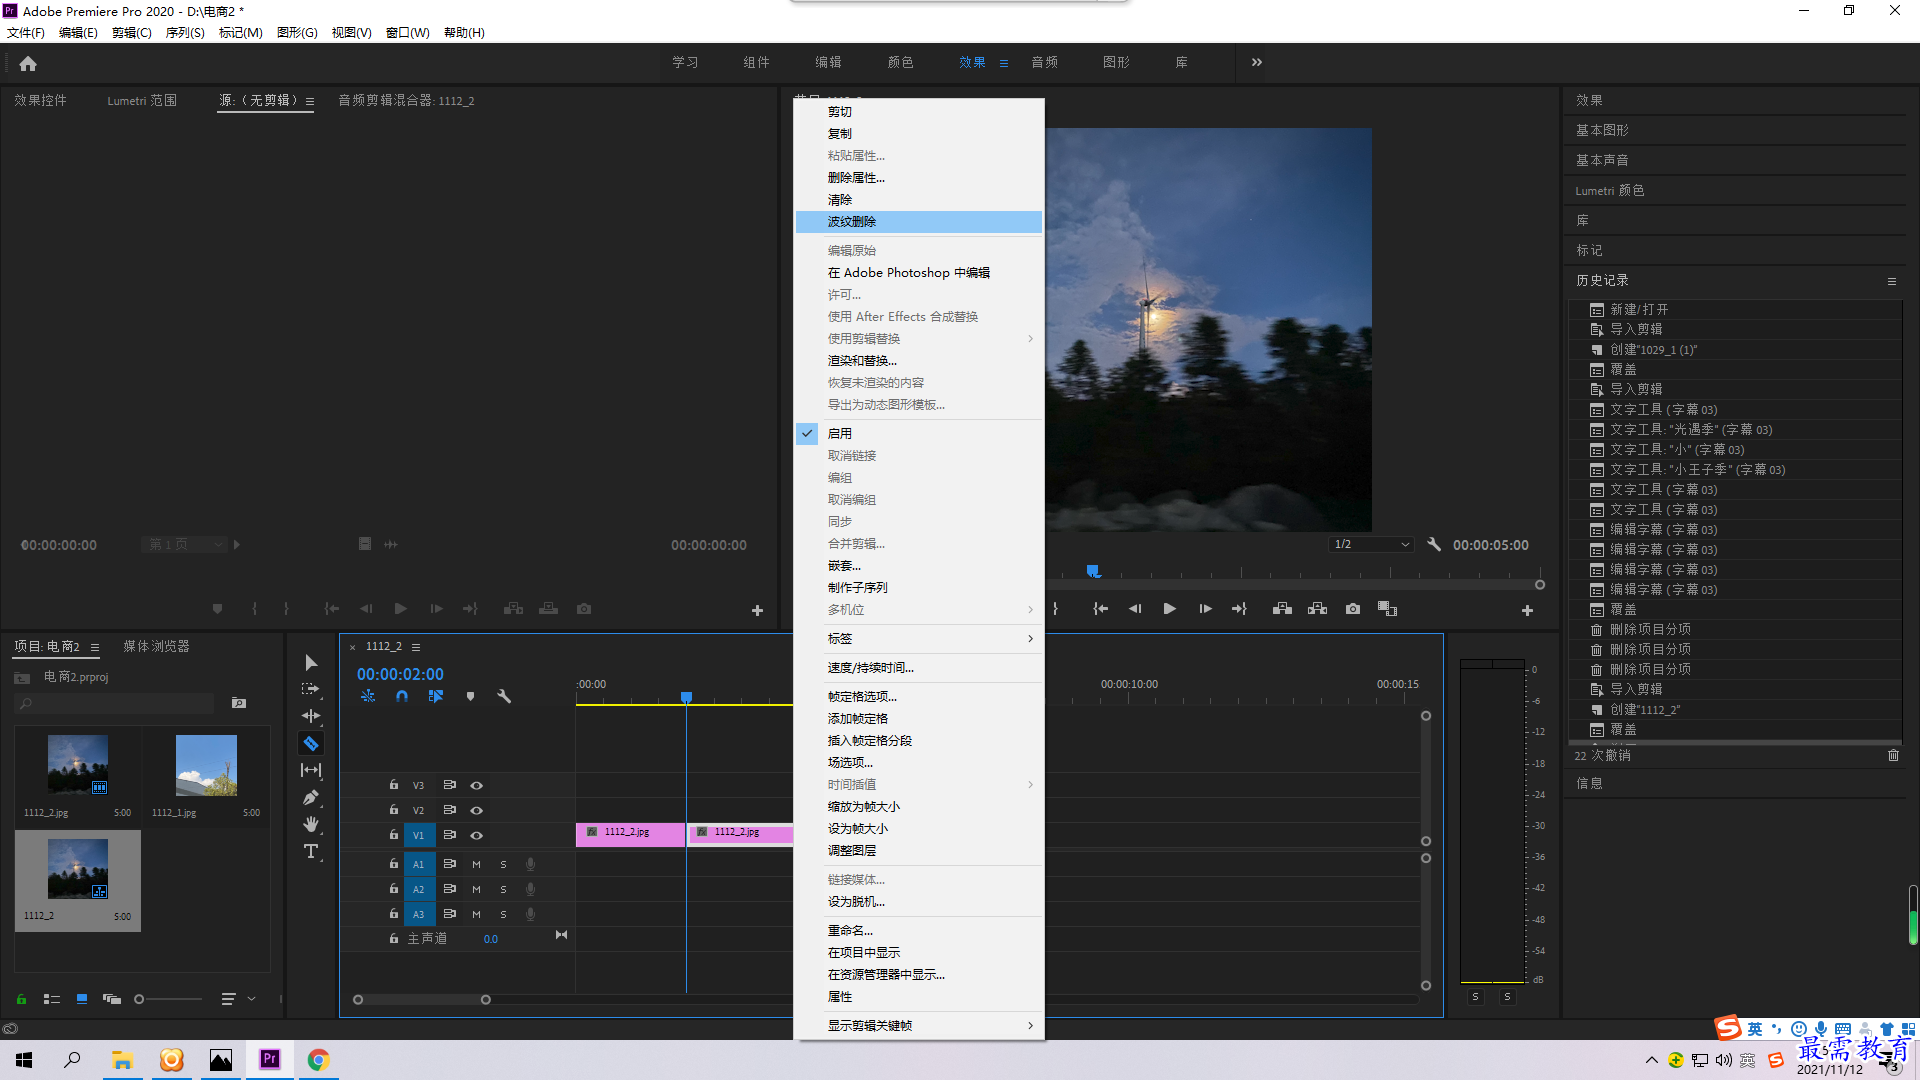Choose 速度/持续时间 in context menu
This screenshot has width=1920, height=1080.
[x=918, y=667]
